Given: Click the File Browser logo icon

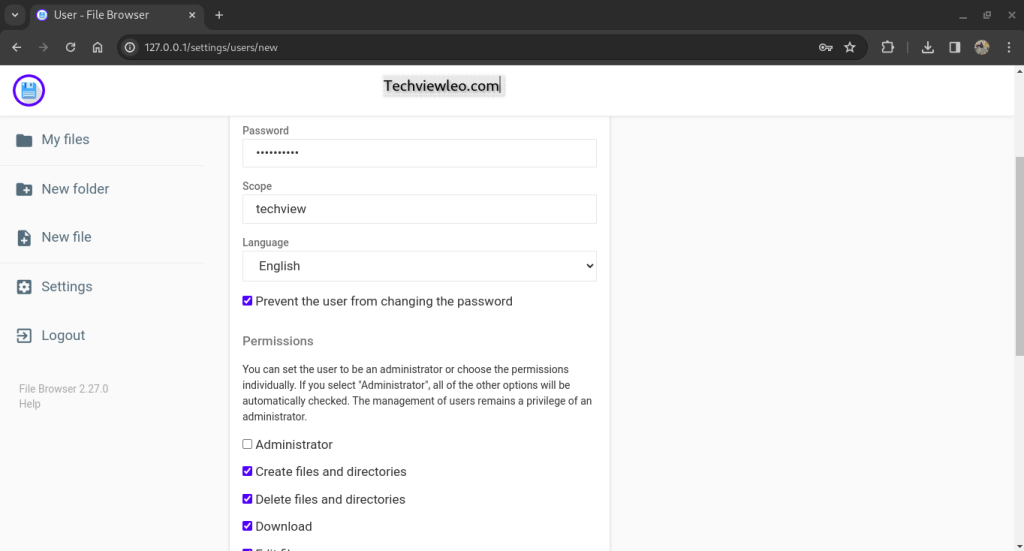Looking at the screenshot, I should point(29,91).
